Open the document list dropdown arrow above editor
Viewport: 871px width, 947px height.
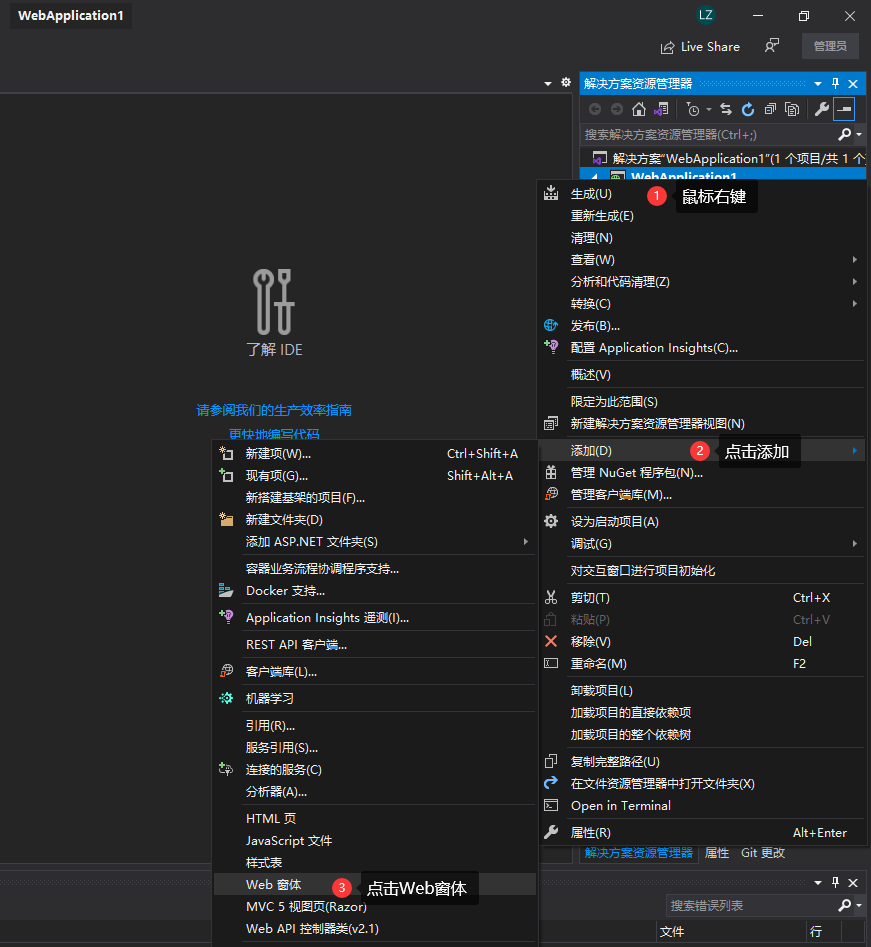548,83
